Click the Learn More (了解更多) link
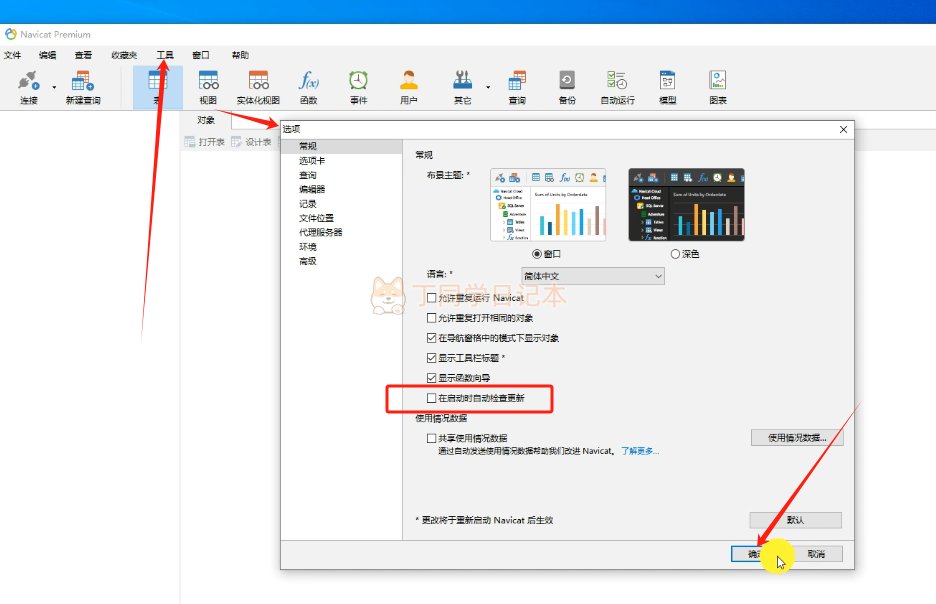The width and height of the screenshot is (936, 604). pyautogui.click(x=640, y=451)
